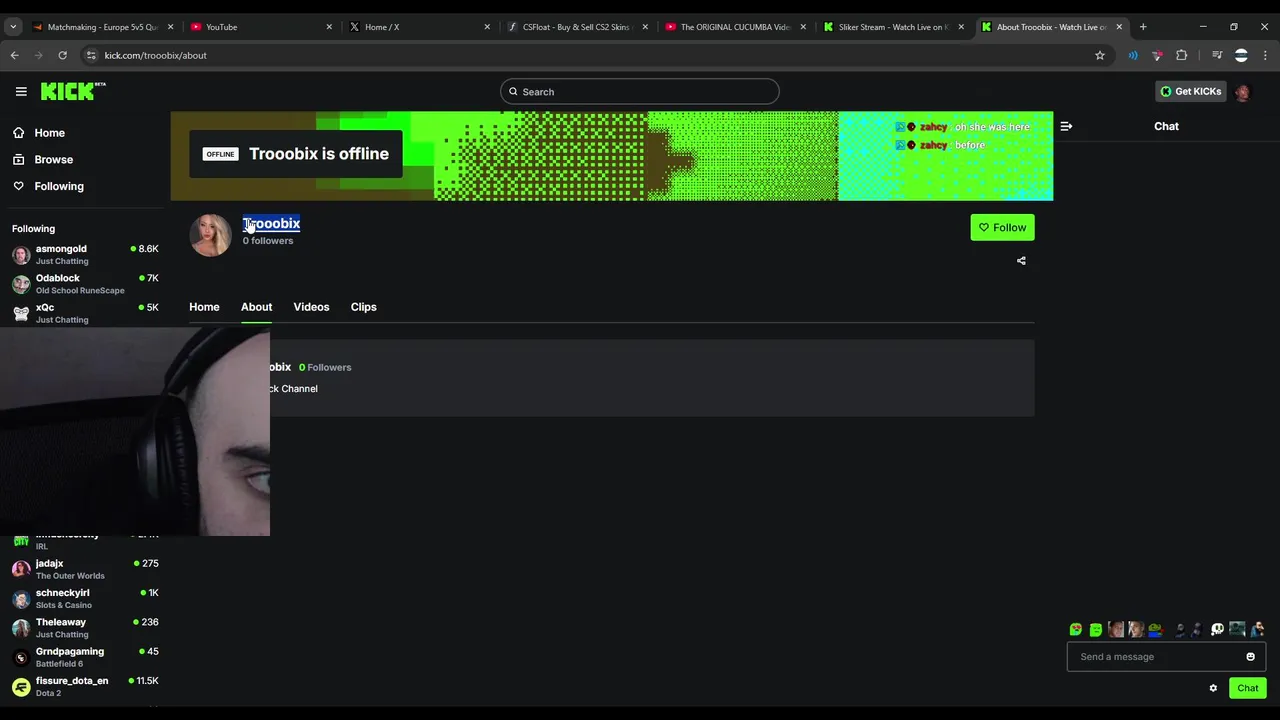Insert the white skull emote
1280x720 pixels.
pos(1217,630)
